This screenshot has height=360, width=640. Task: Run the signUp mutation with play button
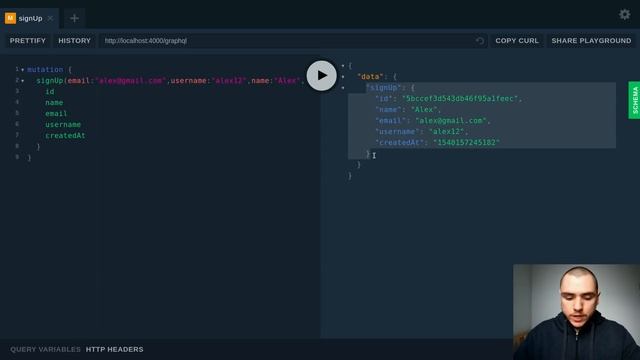pos(322,76)
